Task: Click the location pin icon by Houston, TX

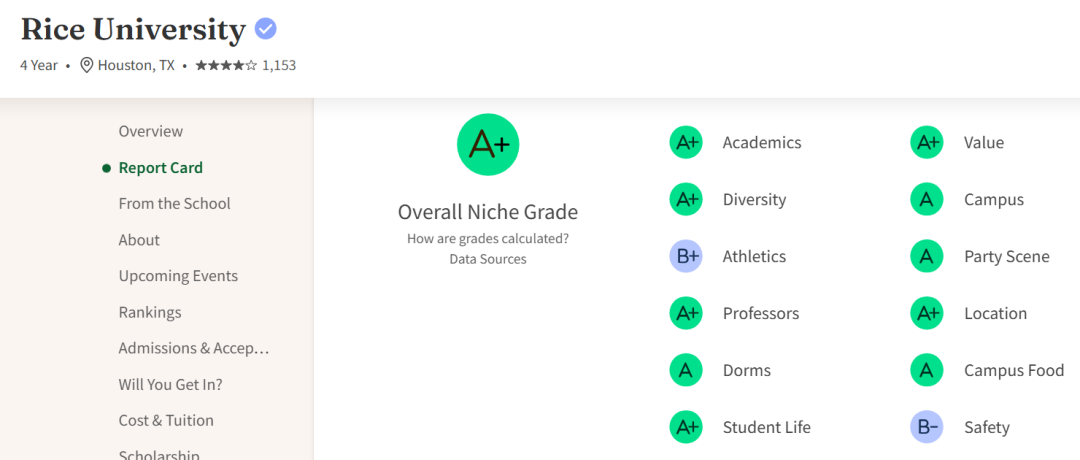Action: tap(87, 65)
